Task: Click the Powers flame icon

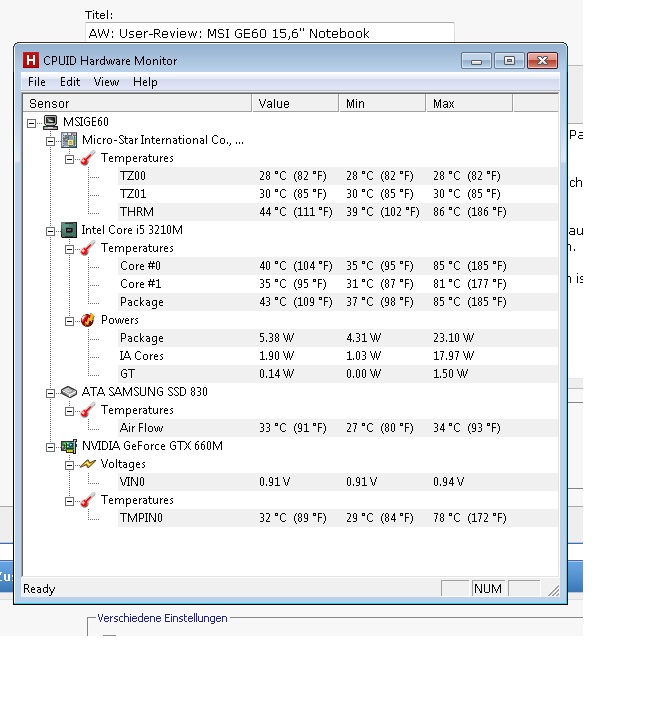Action: point(87,320)
